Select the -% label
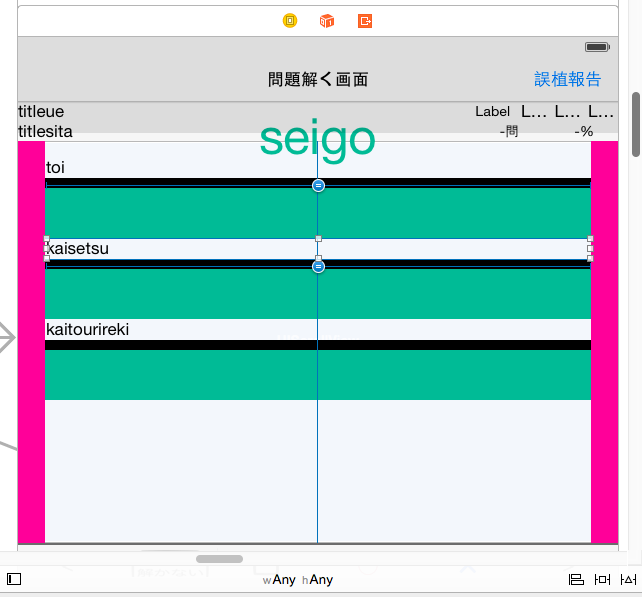The height and width of the screenshot is (597, 642). coord(584,131)
